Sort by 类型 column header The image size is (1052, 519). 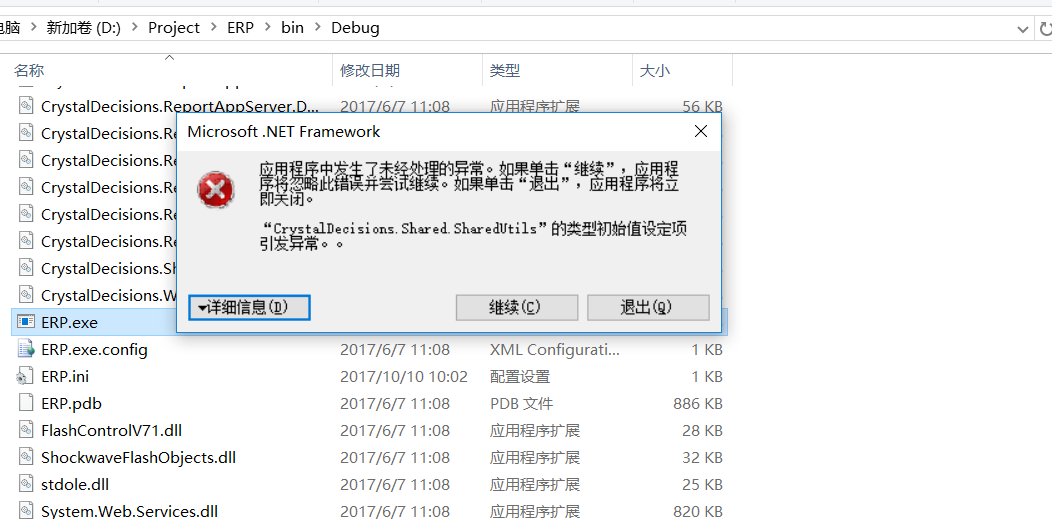click(x=505, y=70)
